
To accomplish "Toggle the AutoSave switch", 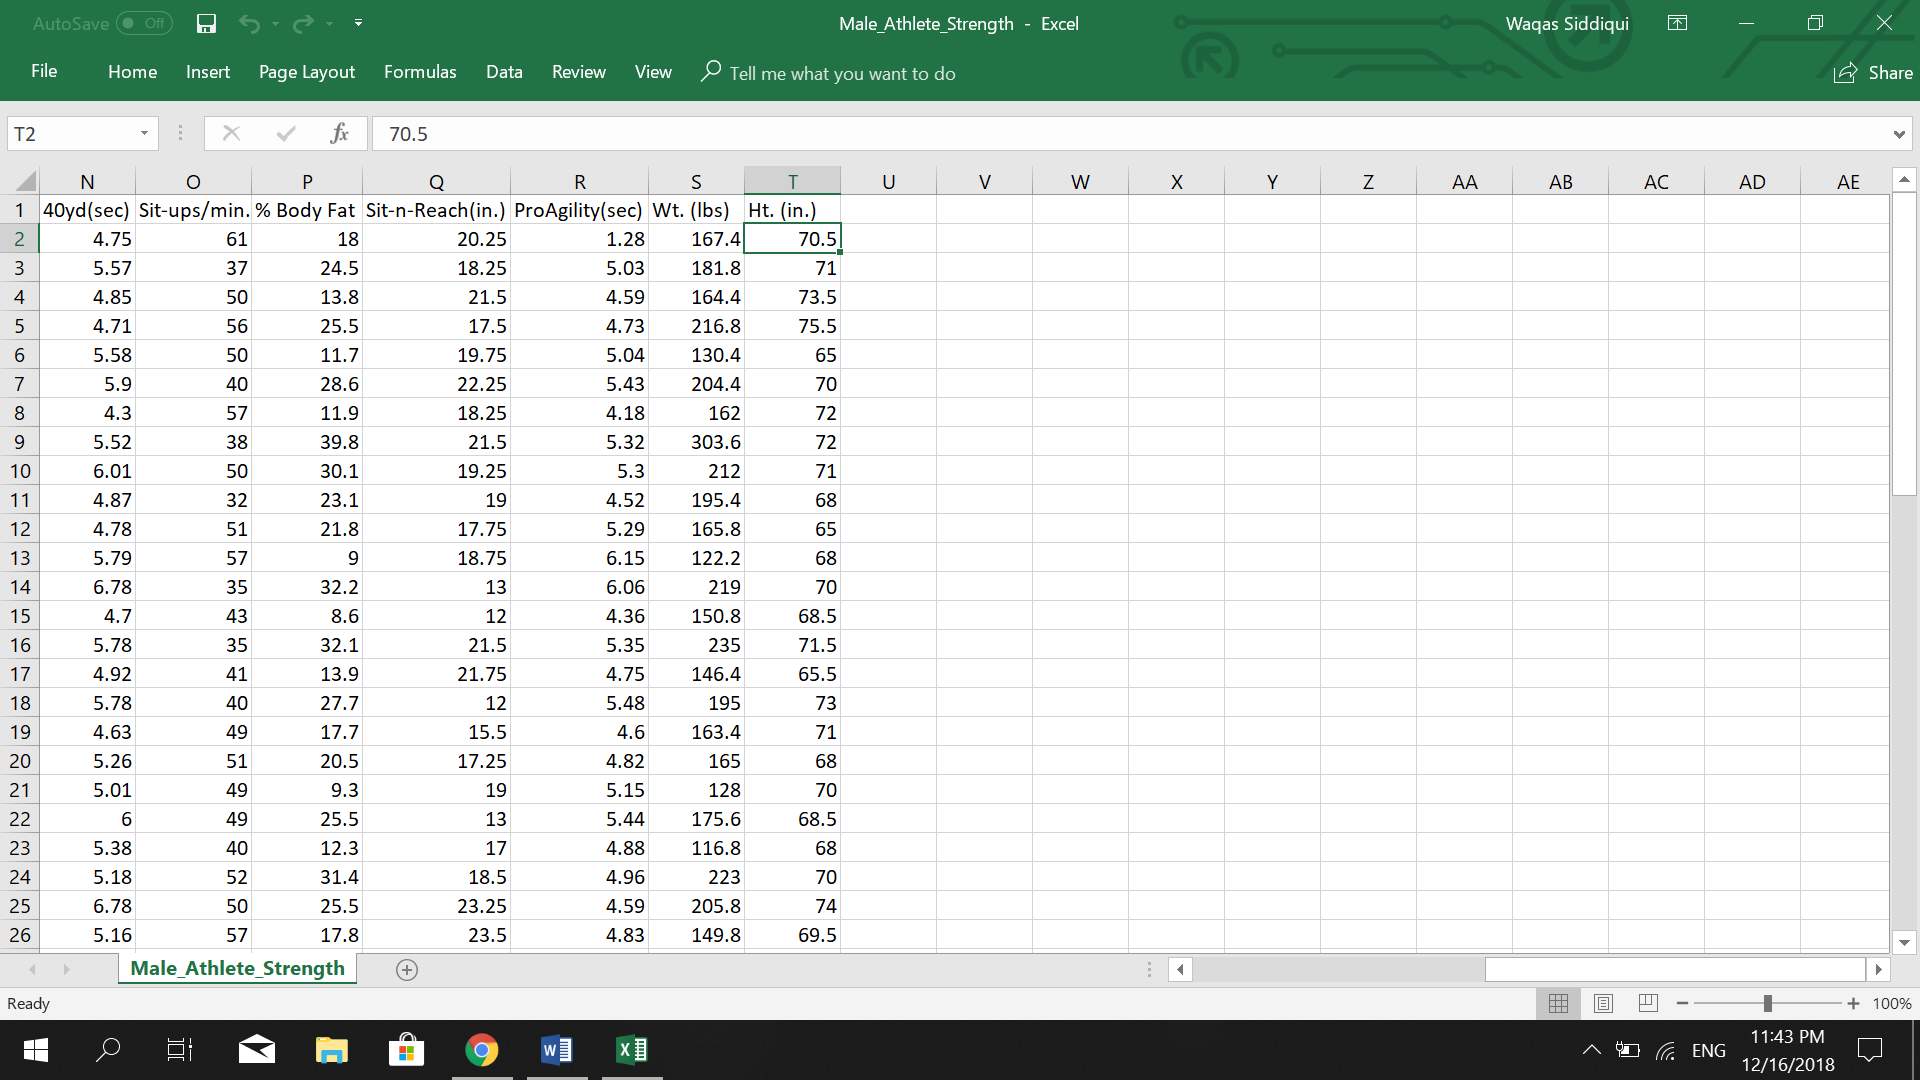I will pos(144,24).
